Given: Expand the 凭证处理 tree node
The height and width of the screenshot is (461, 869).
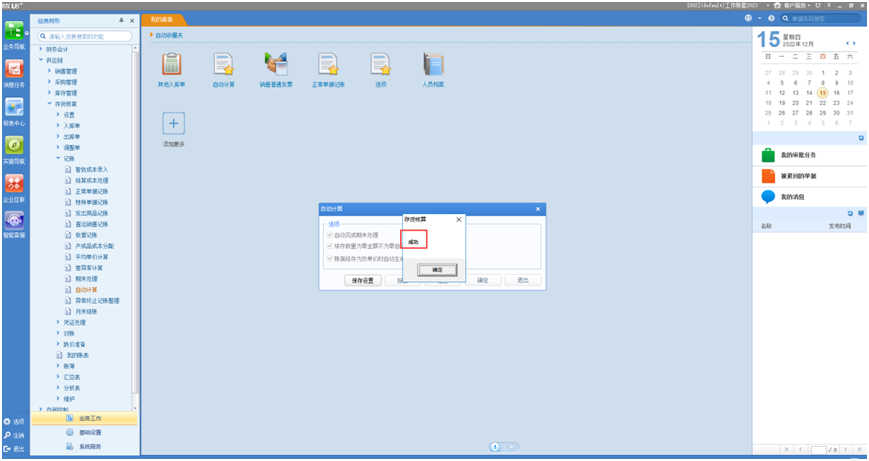Looking at the screenshot, I should click(59, 322).
